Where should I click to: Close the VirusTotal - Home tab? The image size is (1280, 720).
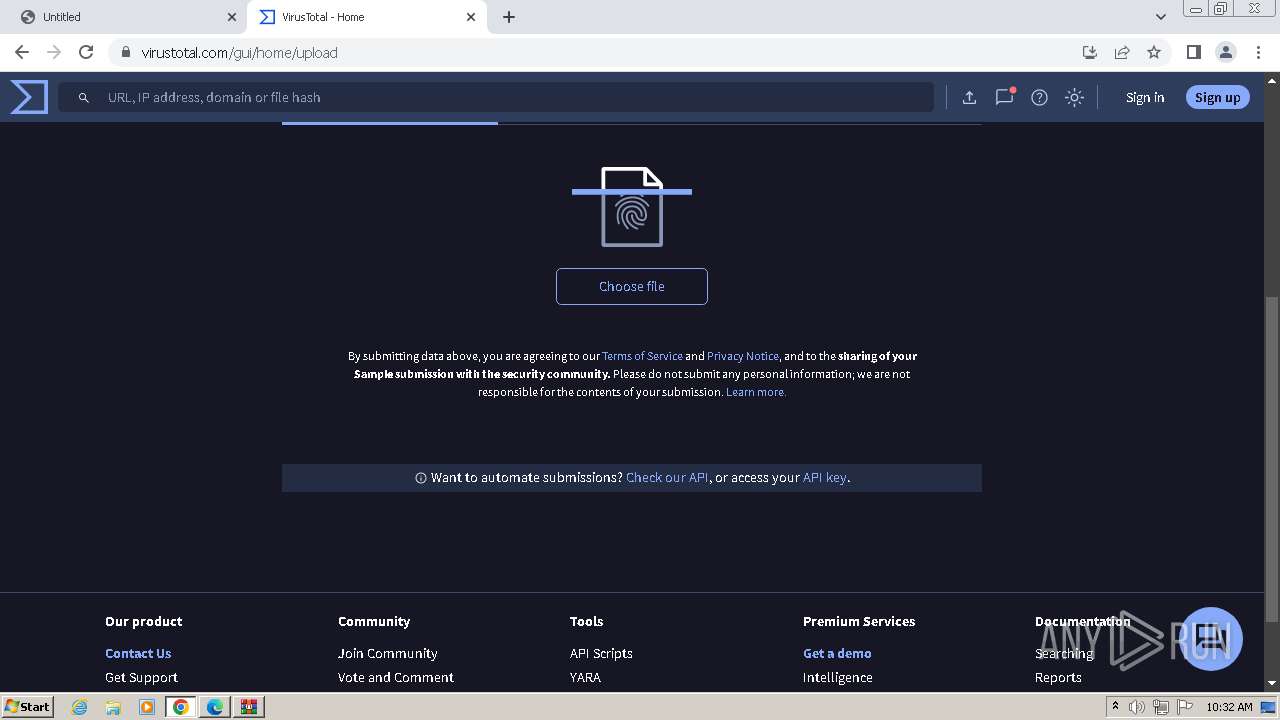point(472,17)
